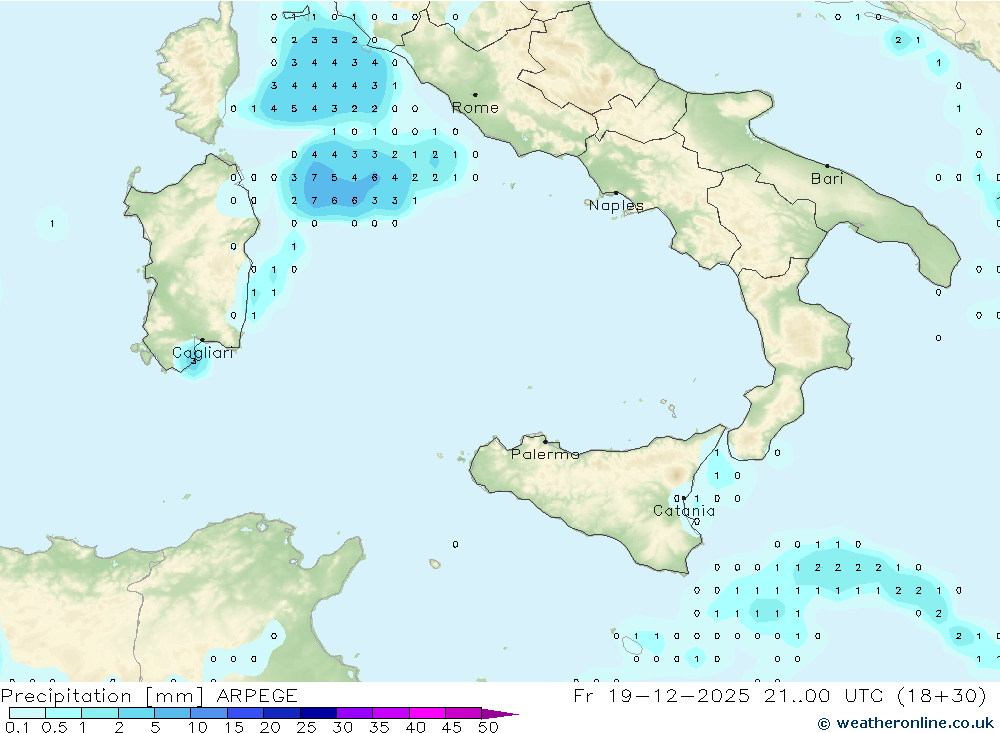
Task: Click the 0.1 to 0.5 legend swatch
Action: tap(27, 713)
